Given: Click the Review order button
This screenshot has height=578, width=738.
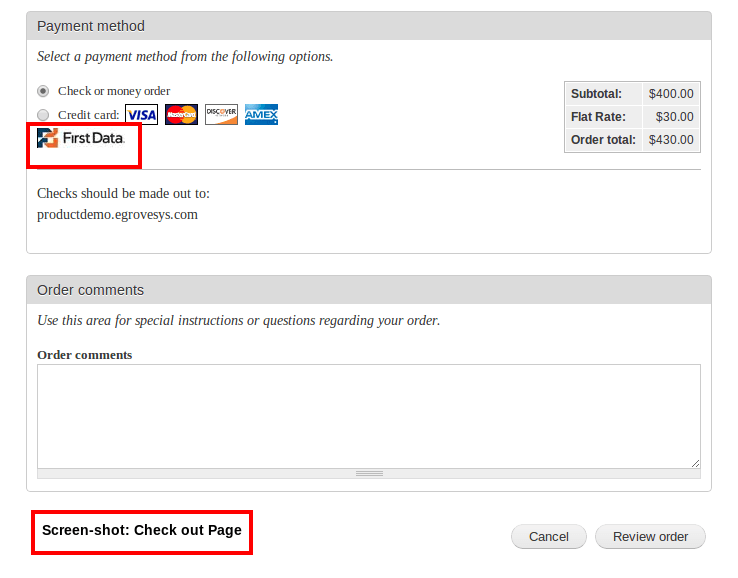Looking at the screenshot, I should tap(650, 537).
